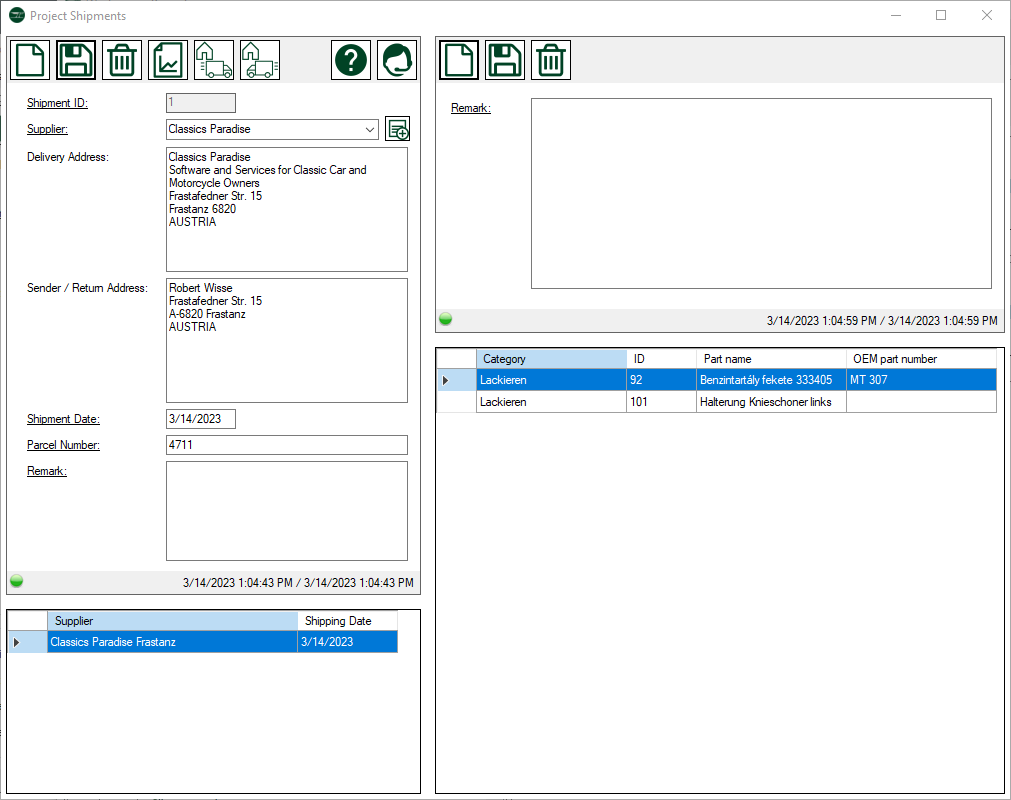Click the Parcel Number label
Viewport: 1011px width, 800px height.
tap(63, 445)
